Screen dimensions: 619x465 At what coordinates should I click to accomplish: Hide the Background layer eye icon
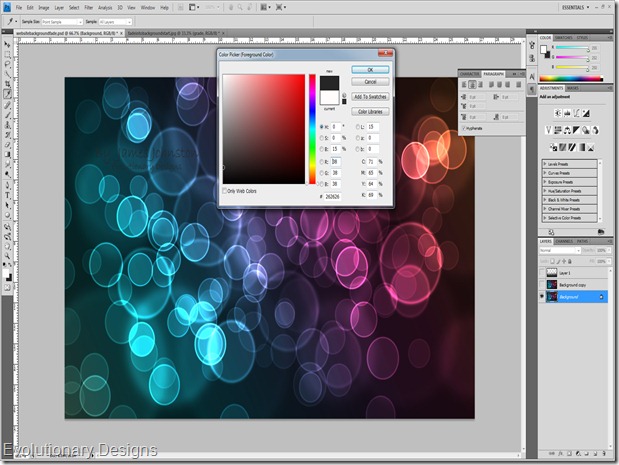click(542, 296)
